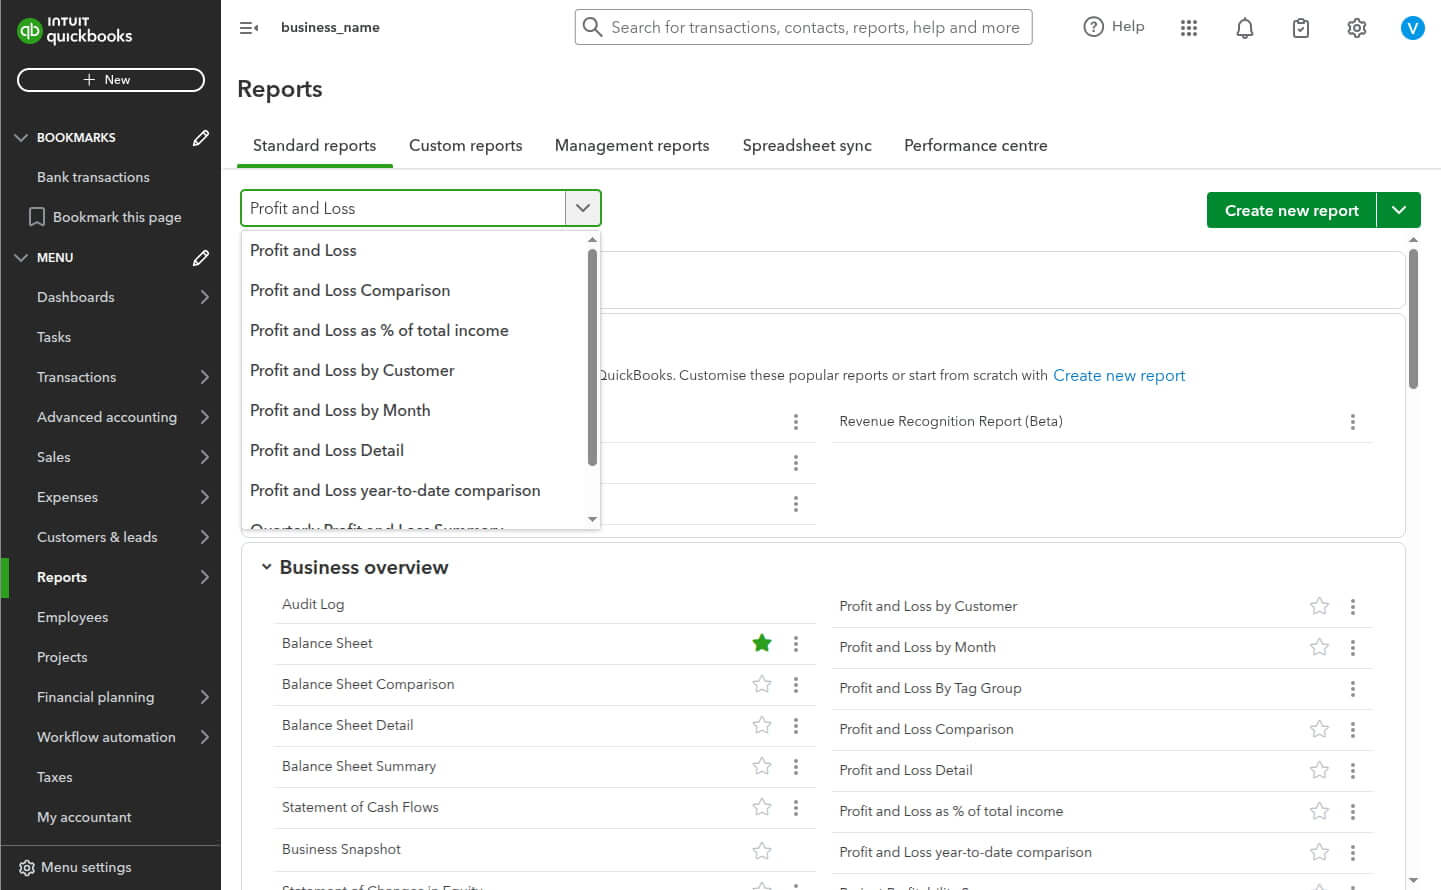Favourite Statement of Cash Flows star

(762, 807)
